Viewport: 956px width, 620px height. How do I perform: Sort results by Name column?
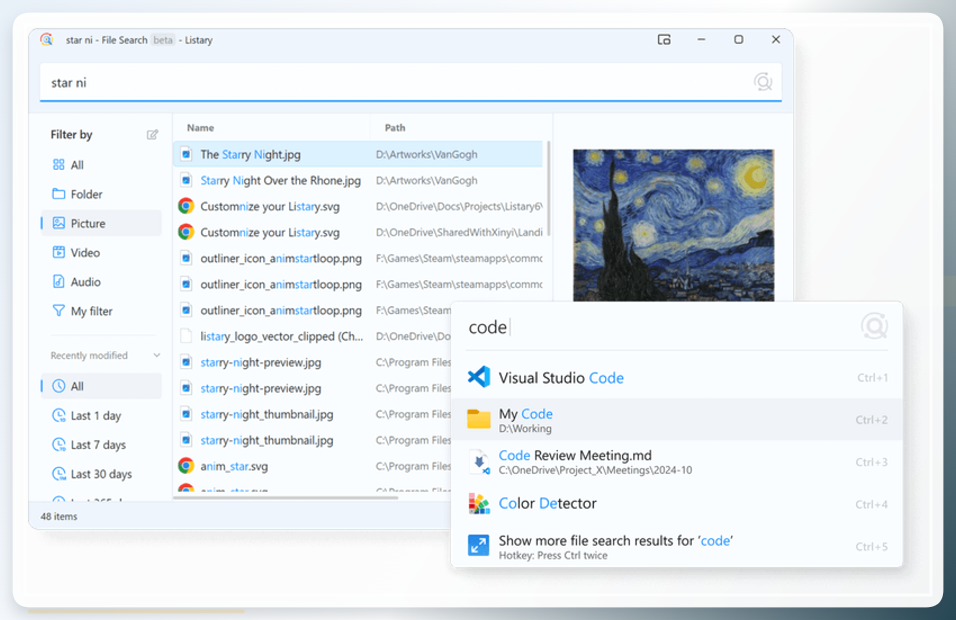point(201,127)
